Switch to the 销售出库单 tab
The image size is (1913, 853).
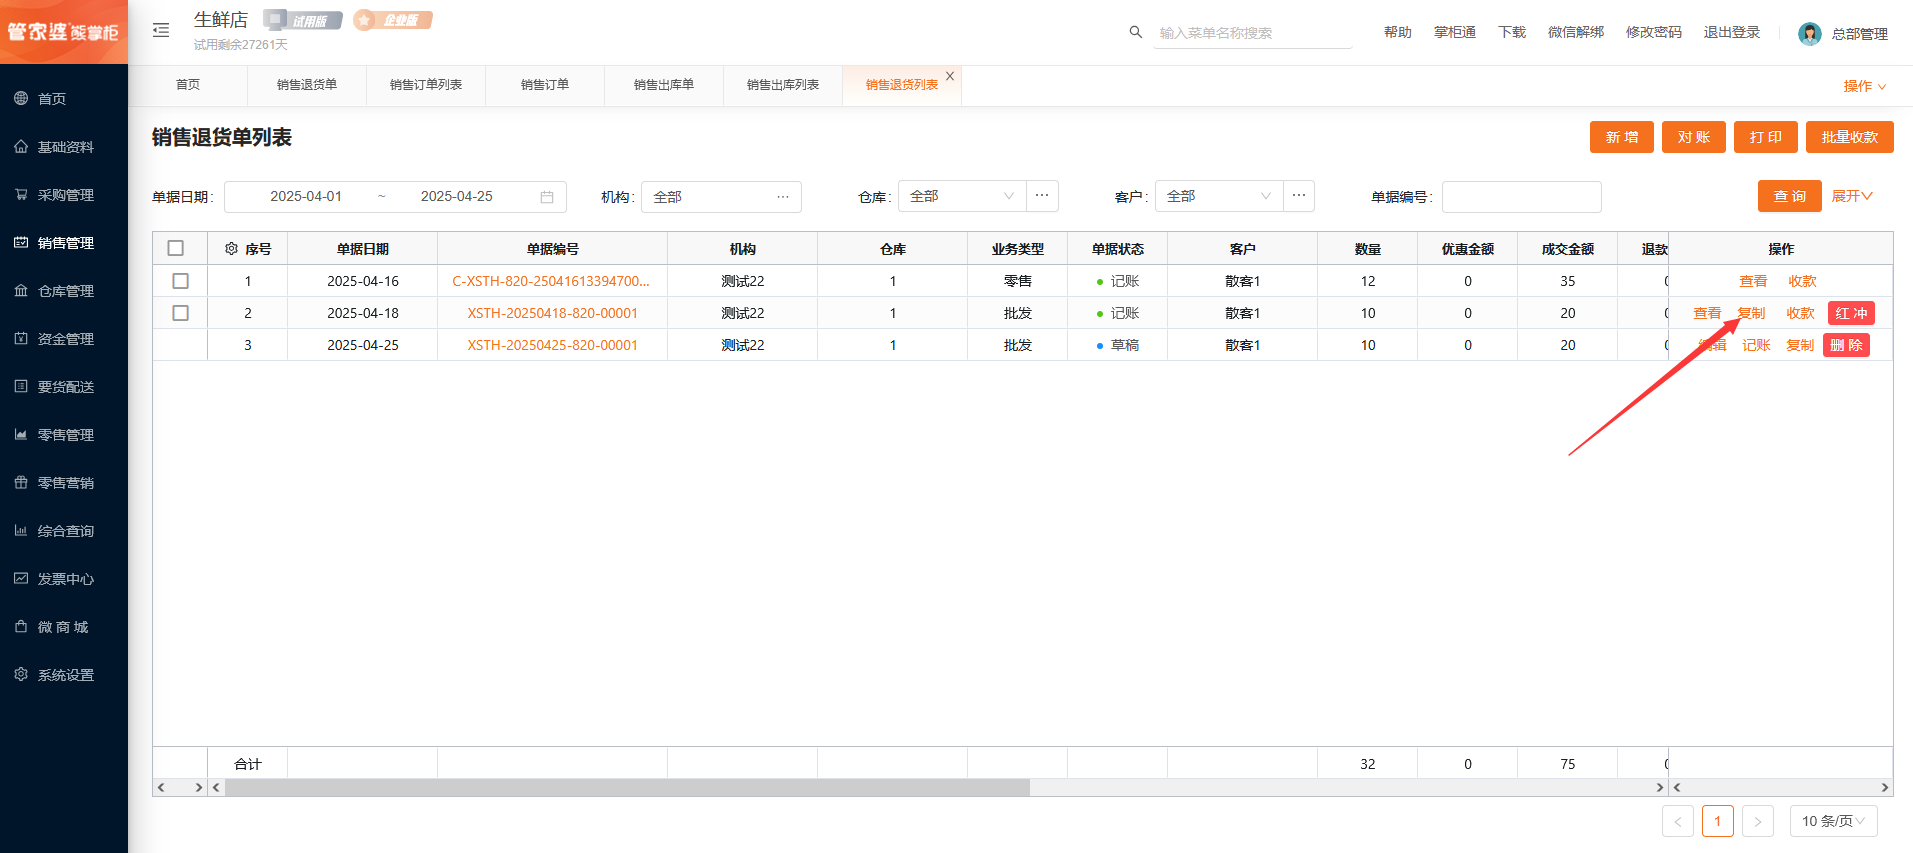pyautogui.click(x=664, y=85)
